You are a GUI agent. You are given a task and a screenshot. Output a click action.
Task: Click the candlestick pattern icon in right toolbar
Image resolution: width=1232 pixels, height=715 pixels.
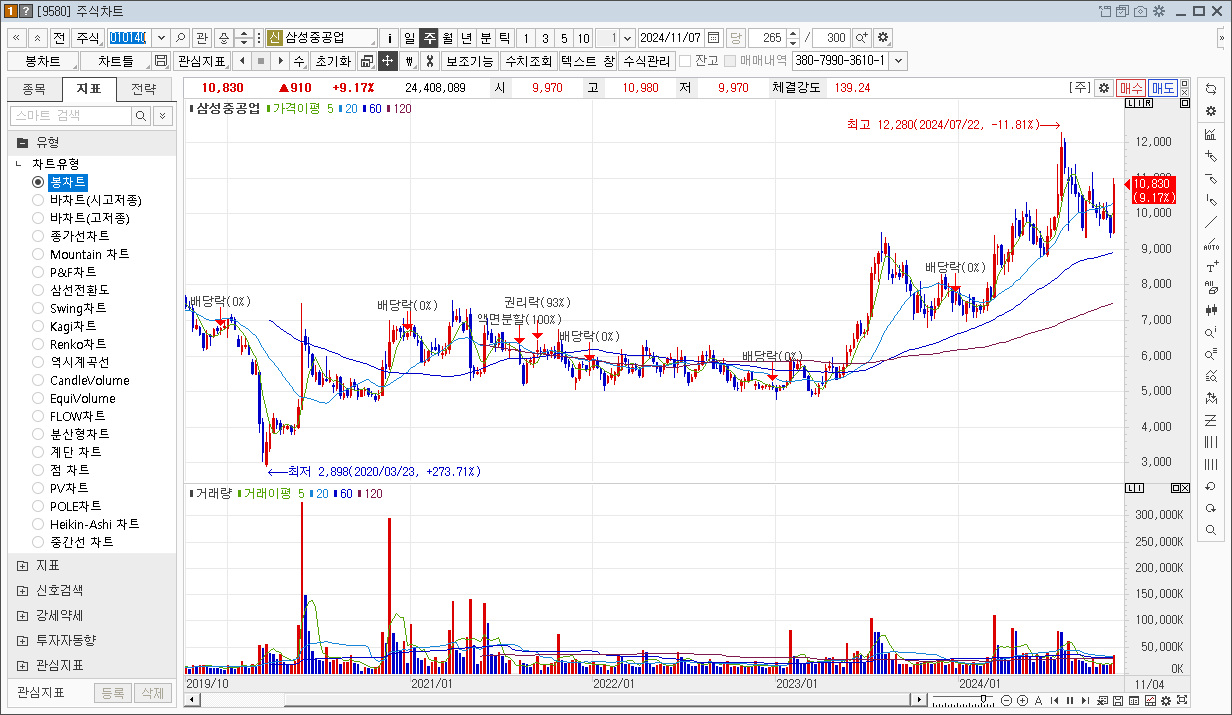pyautogui.click(x=1211, y=310)
